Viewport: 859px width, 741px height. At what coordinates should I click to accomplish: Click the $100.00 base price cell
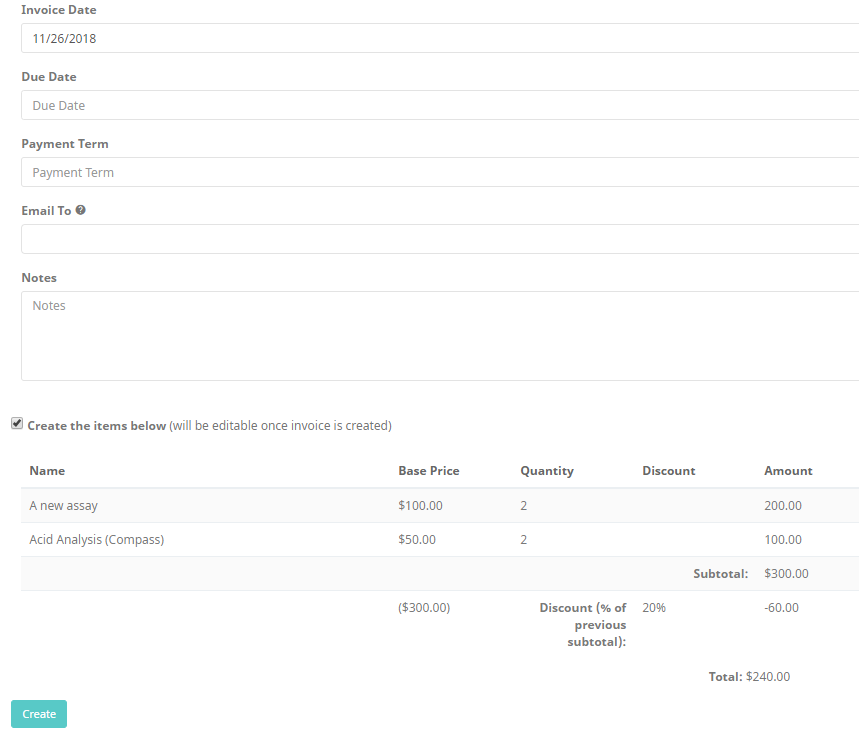420,506
